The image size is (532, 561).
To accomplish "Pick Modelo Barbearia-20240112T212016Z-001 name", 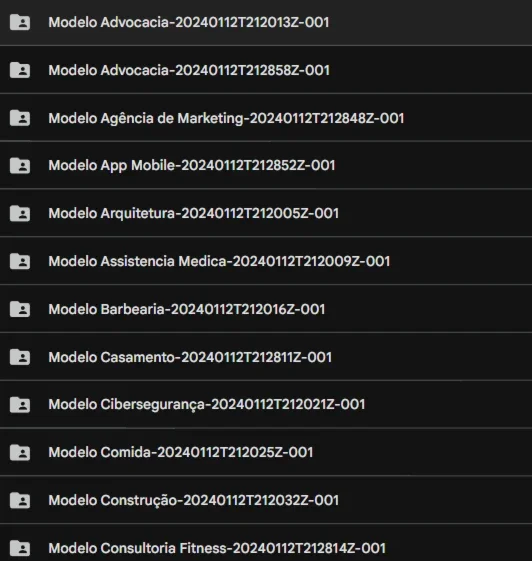I will [x=187, y=309].
